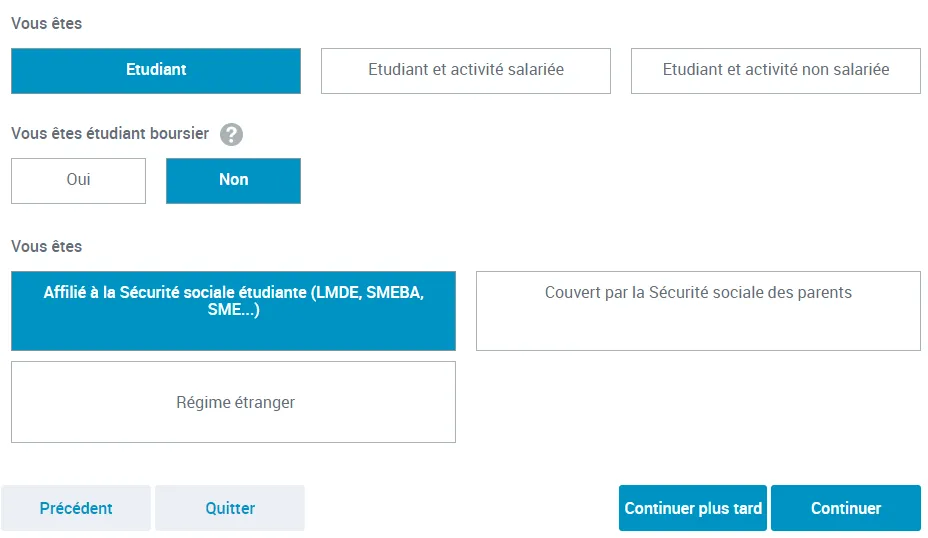Proceed with the Continuer button

coord(846,508)
